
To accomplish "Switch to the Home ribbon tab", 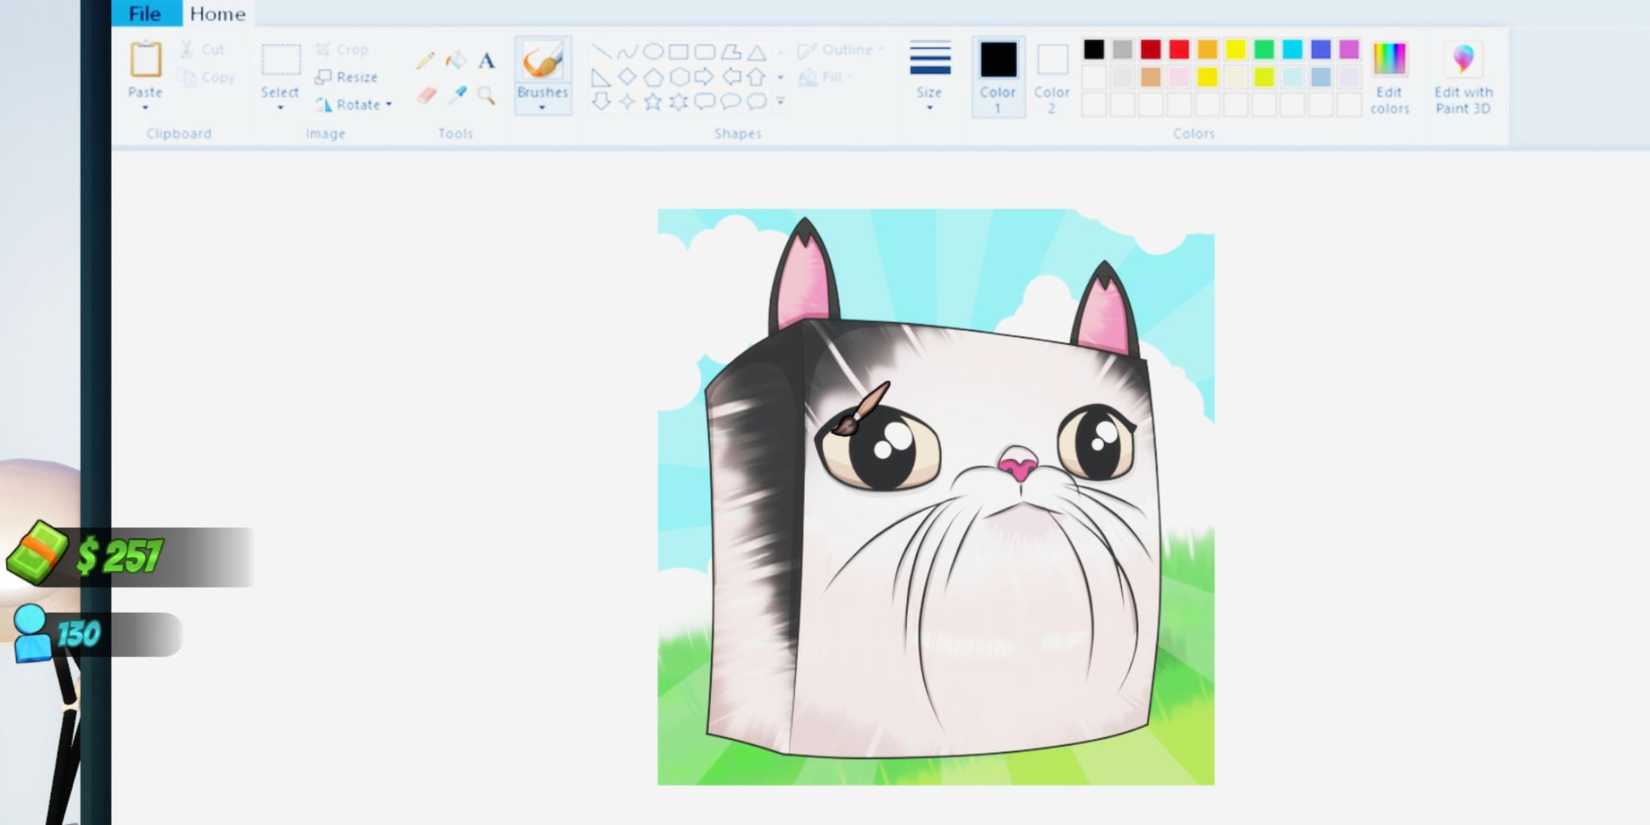I will pos(217,14).
